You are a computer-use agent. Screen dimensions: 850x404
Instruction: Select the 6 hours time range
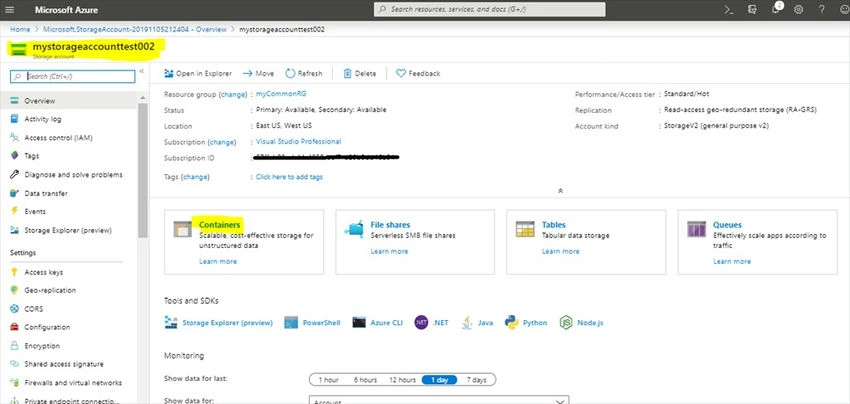pyautogui.click(x=365, y=380)
